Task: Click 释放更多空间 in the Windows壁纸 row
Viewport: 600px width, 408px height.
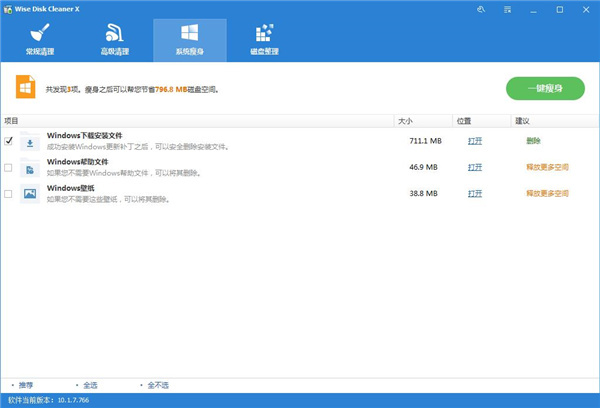Action: (x=547, y=194)
